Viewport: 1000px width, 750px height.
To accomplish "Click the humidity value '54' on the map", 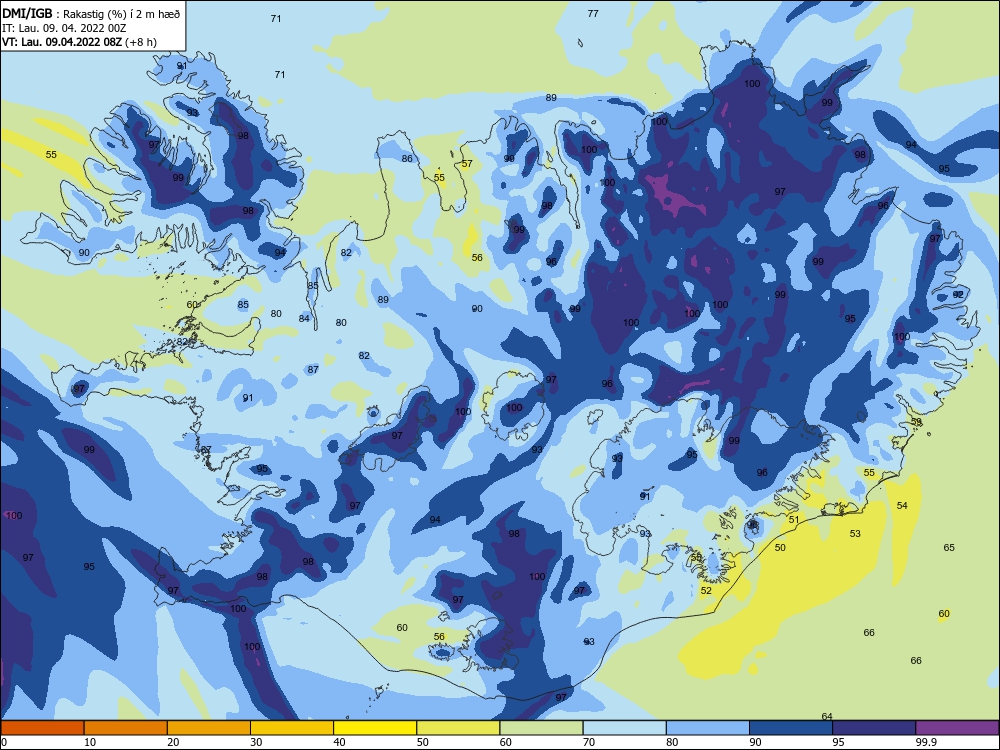I will point(902,506).
